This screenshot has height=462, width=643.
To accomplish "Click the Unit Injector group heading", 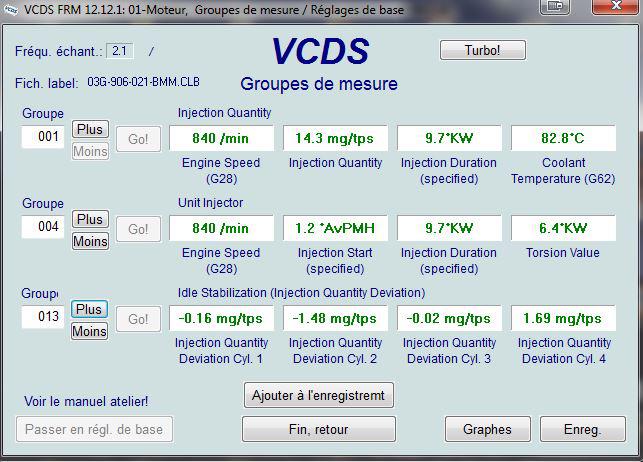I will [x=210, y=203].
